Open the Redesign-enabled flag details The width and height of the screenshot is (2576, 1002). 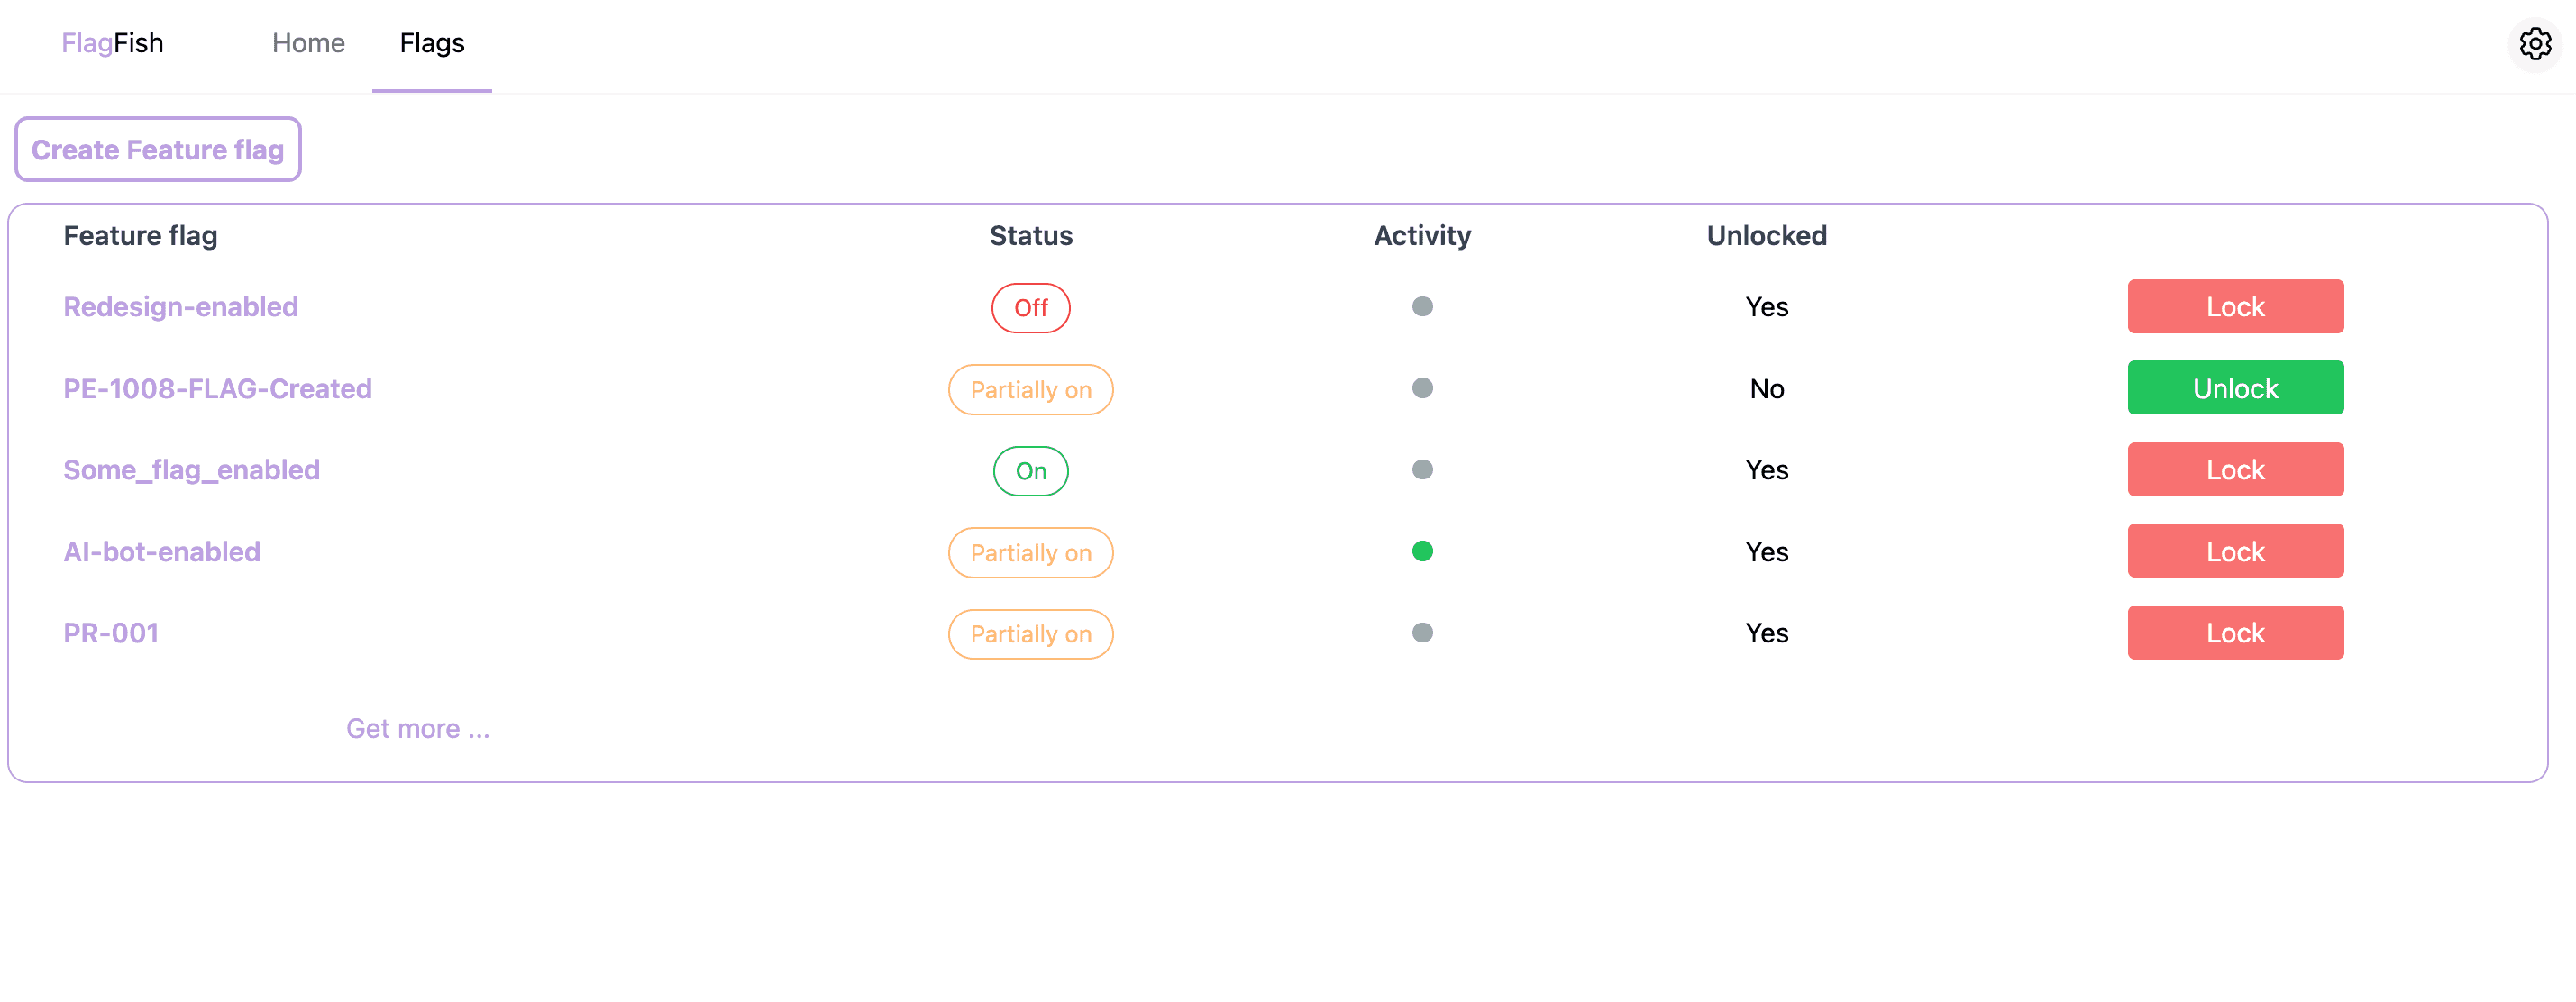pos(181,307)
